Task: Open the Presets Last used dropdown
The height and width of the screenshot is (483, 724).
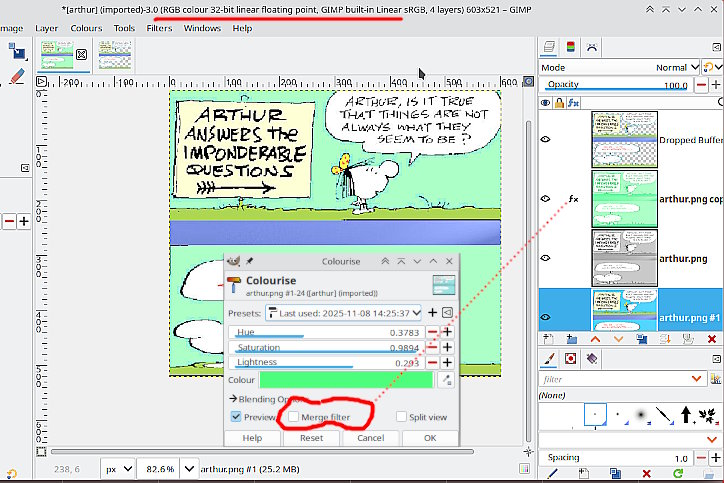Action: click(x=344, y=313)
